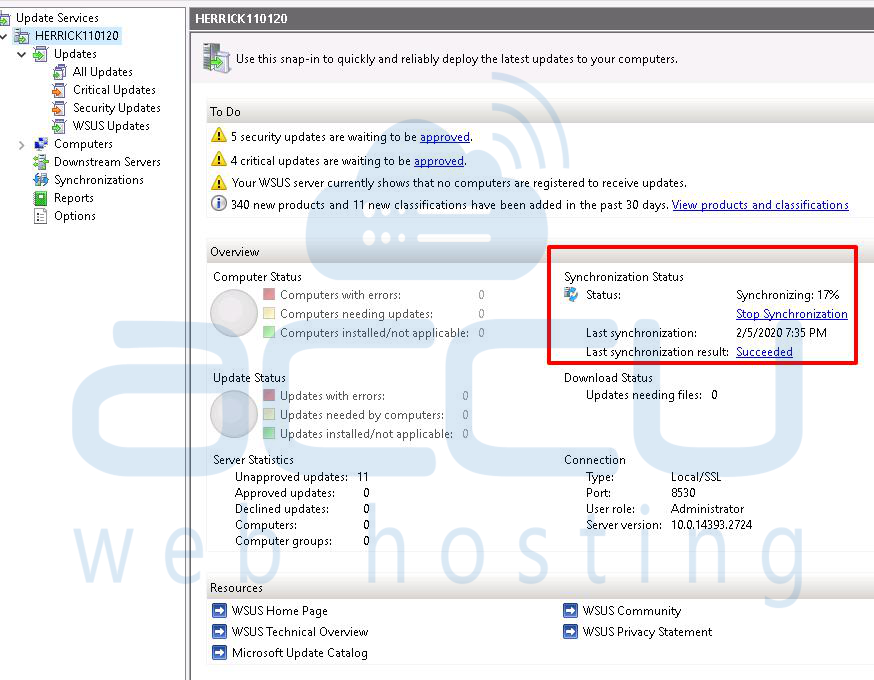Select HERRICK110120 in the tree
The image size is (874, 680).
click(76, 36)
